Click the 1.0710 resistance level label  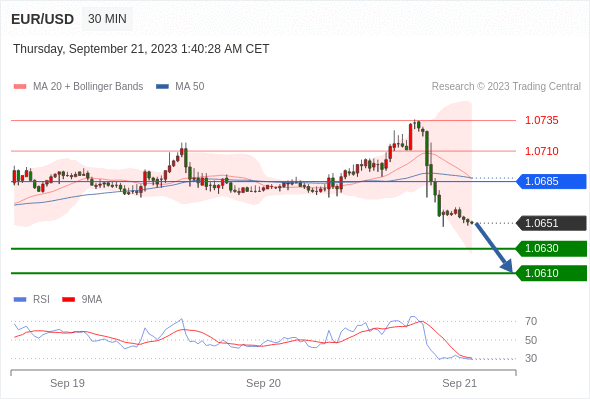click(542, 151)
